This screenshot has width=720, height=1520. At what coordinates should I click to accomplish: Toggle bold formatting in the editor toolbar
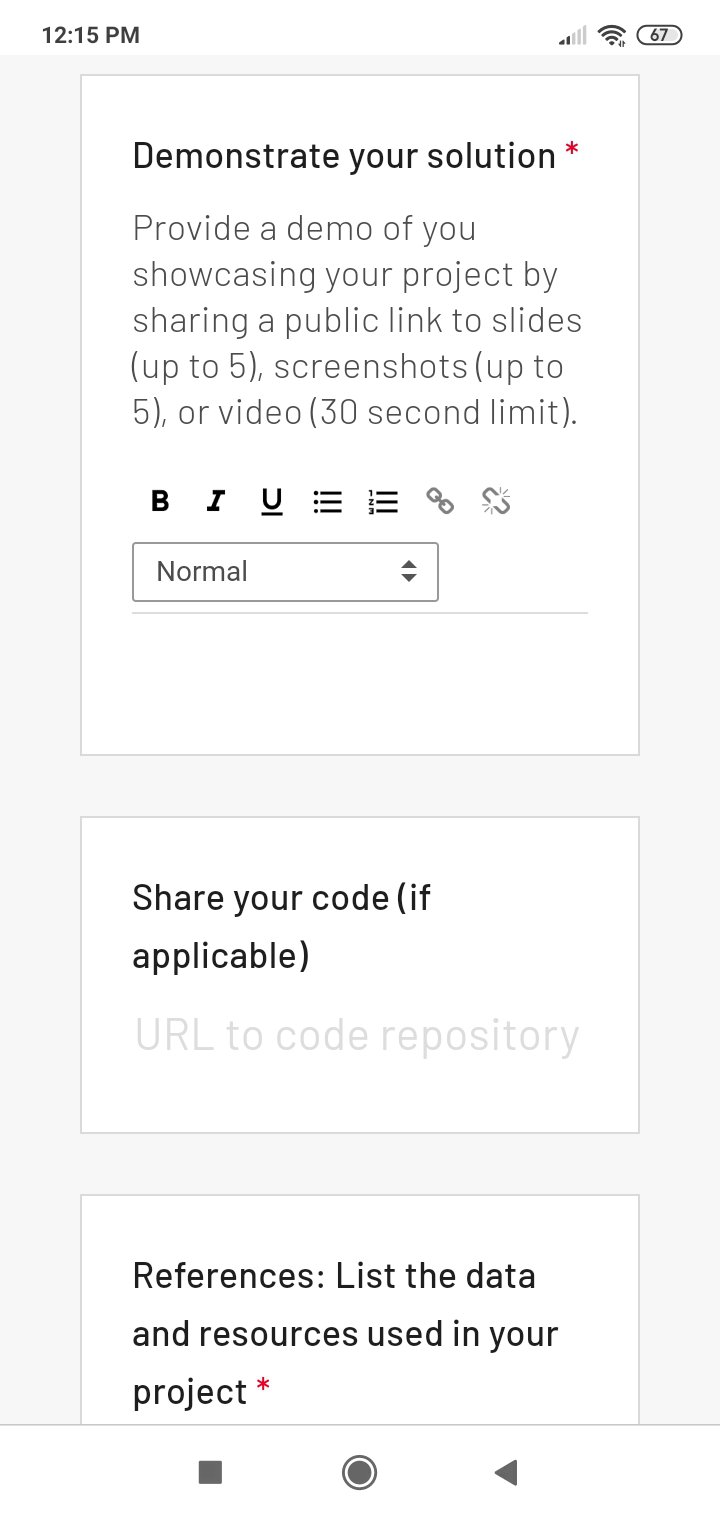click(x=160, y=501)
